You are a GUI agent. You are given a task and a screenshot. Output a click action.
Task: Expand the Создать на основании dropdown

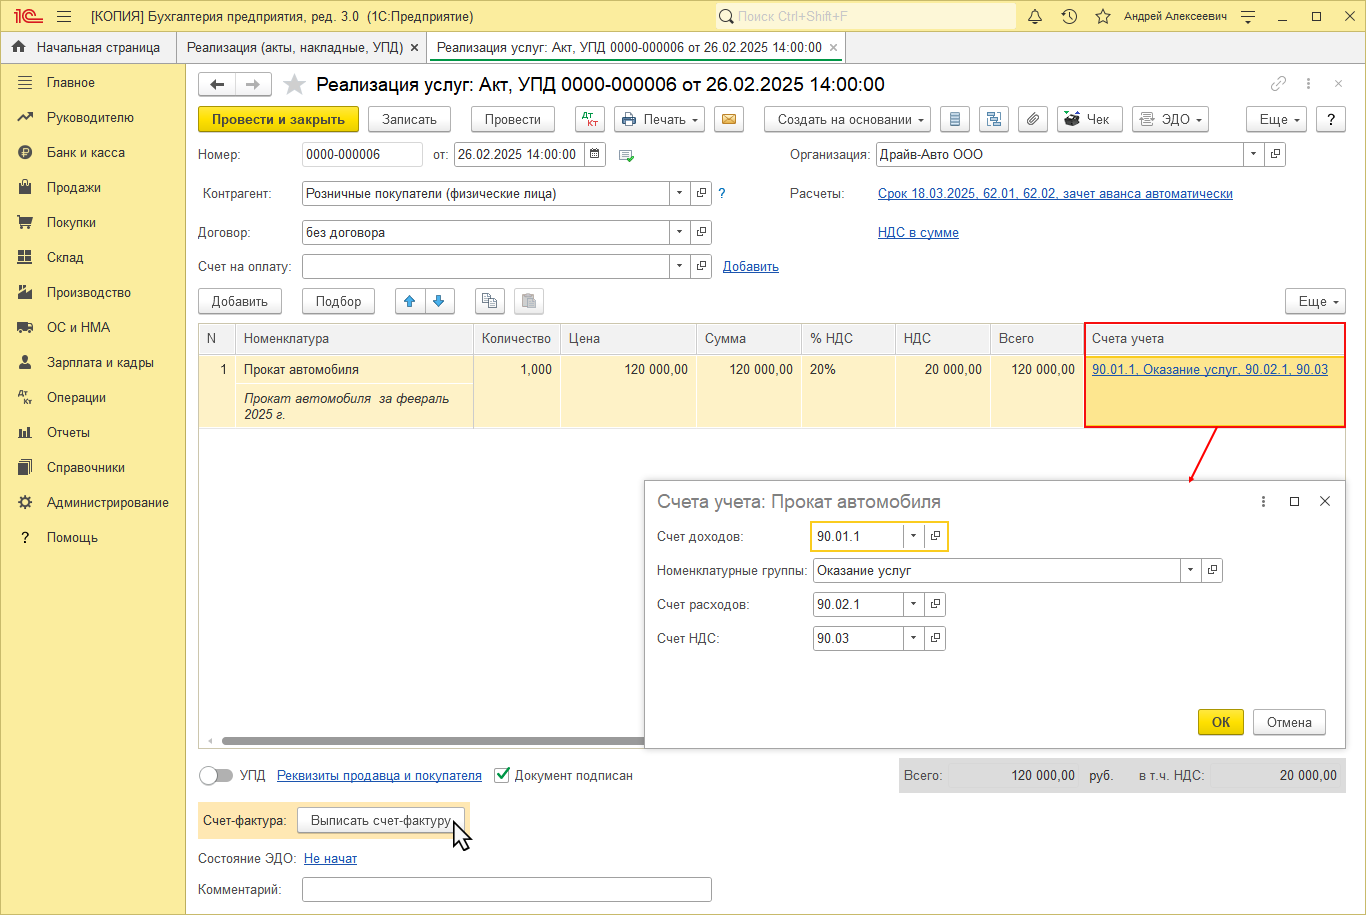click(x=847, y=119)
